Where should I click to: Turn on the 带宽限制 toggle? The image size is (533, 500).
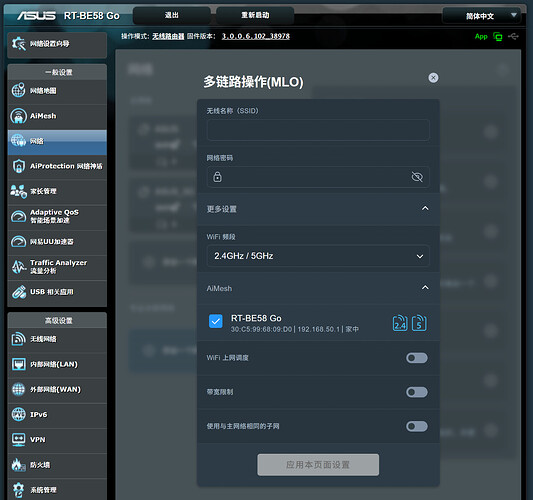(x=417, y=392)
